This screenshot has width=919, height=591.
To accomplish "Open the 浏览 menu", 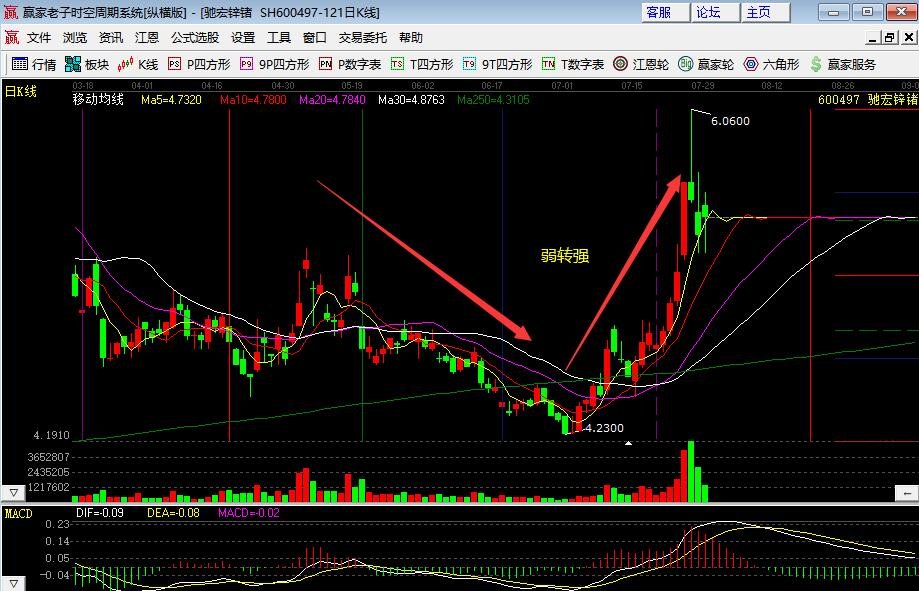I will [x=75, y=38].
